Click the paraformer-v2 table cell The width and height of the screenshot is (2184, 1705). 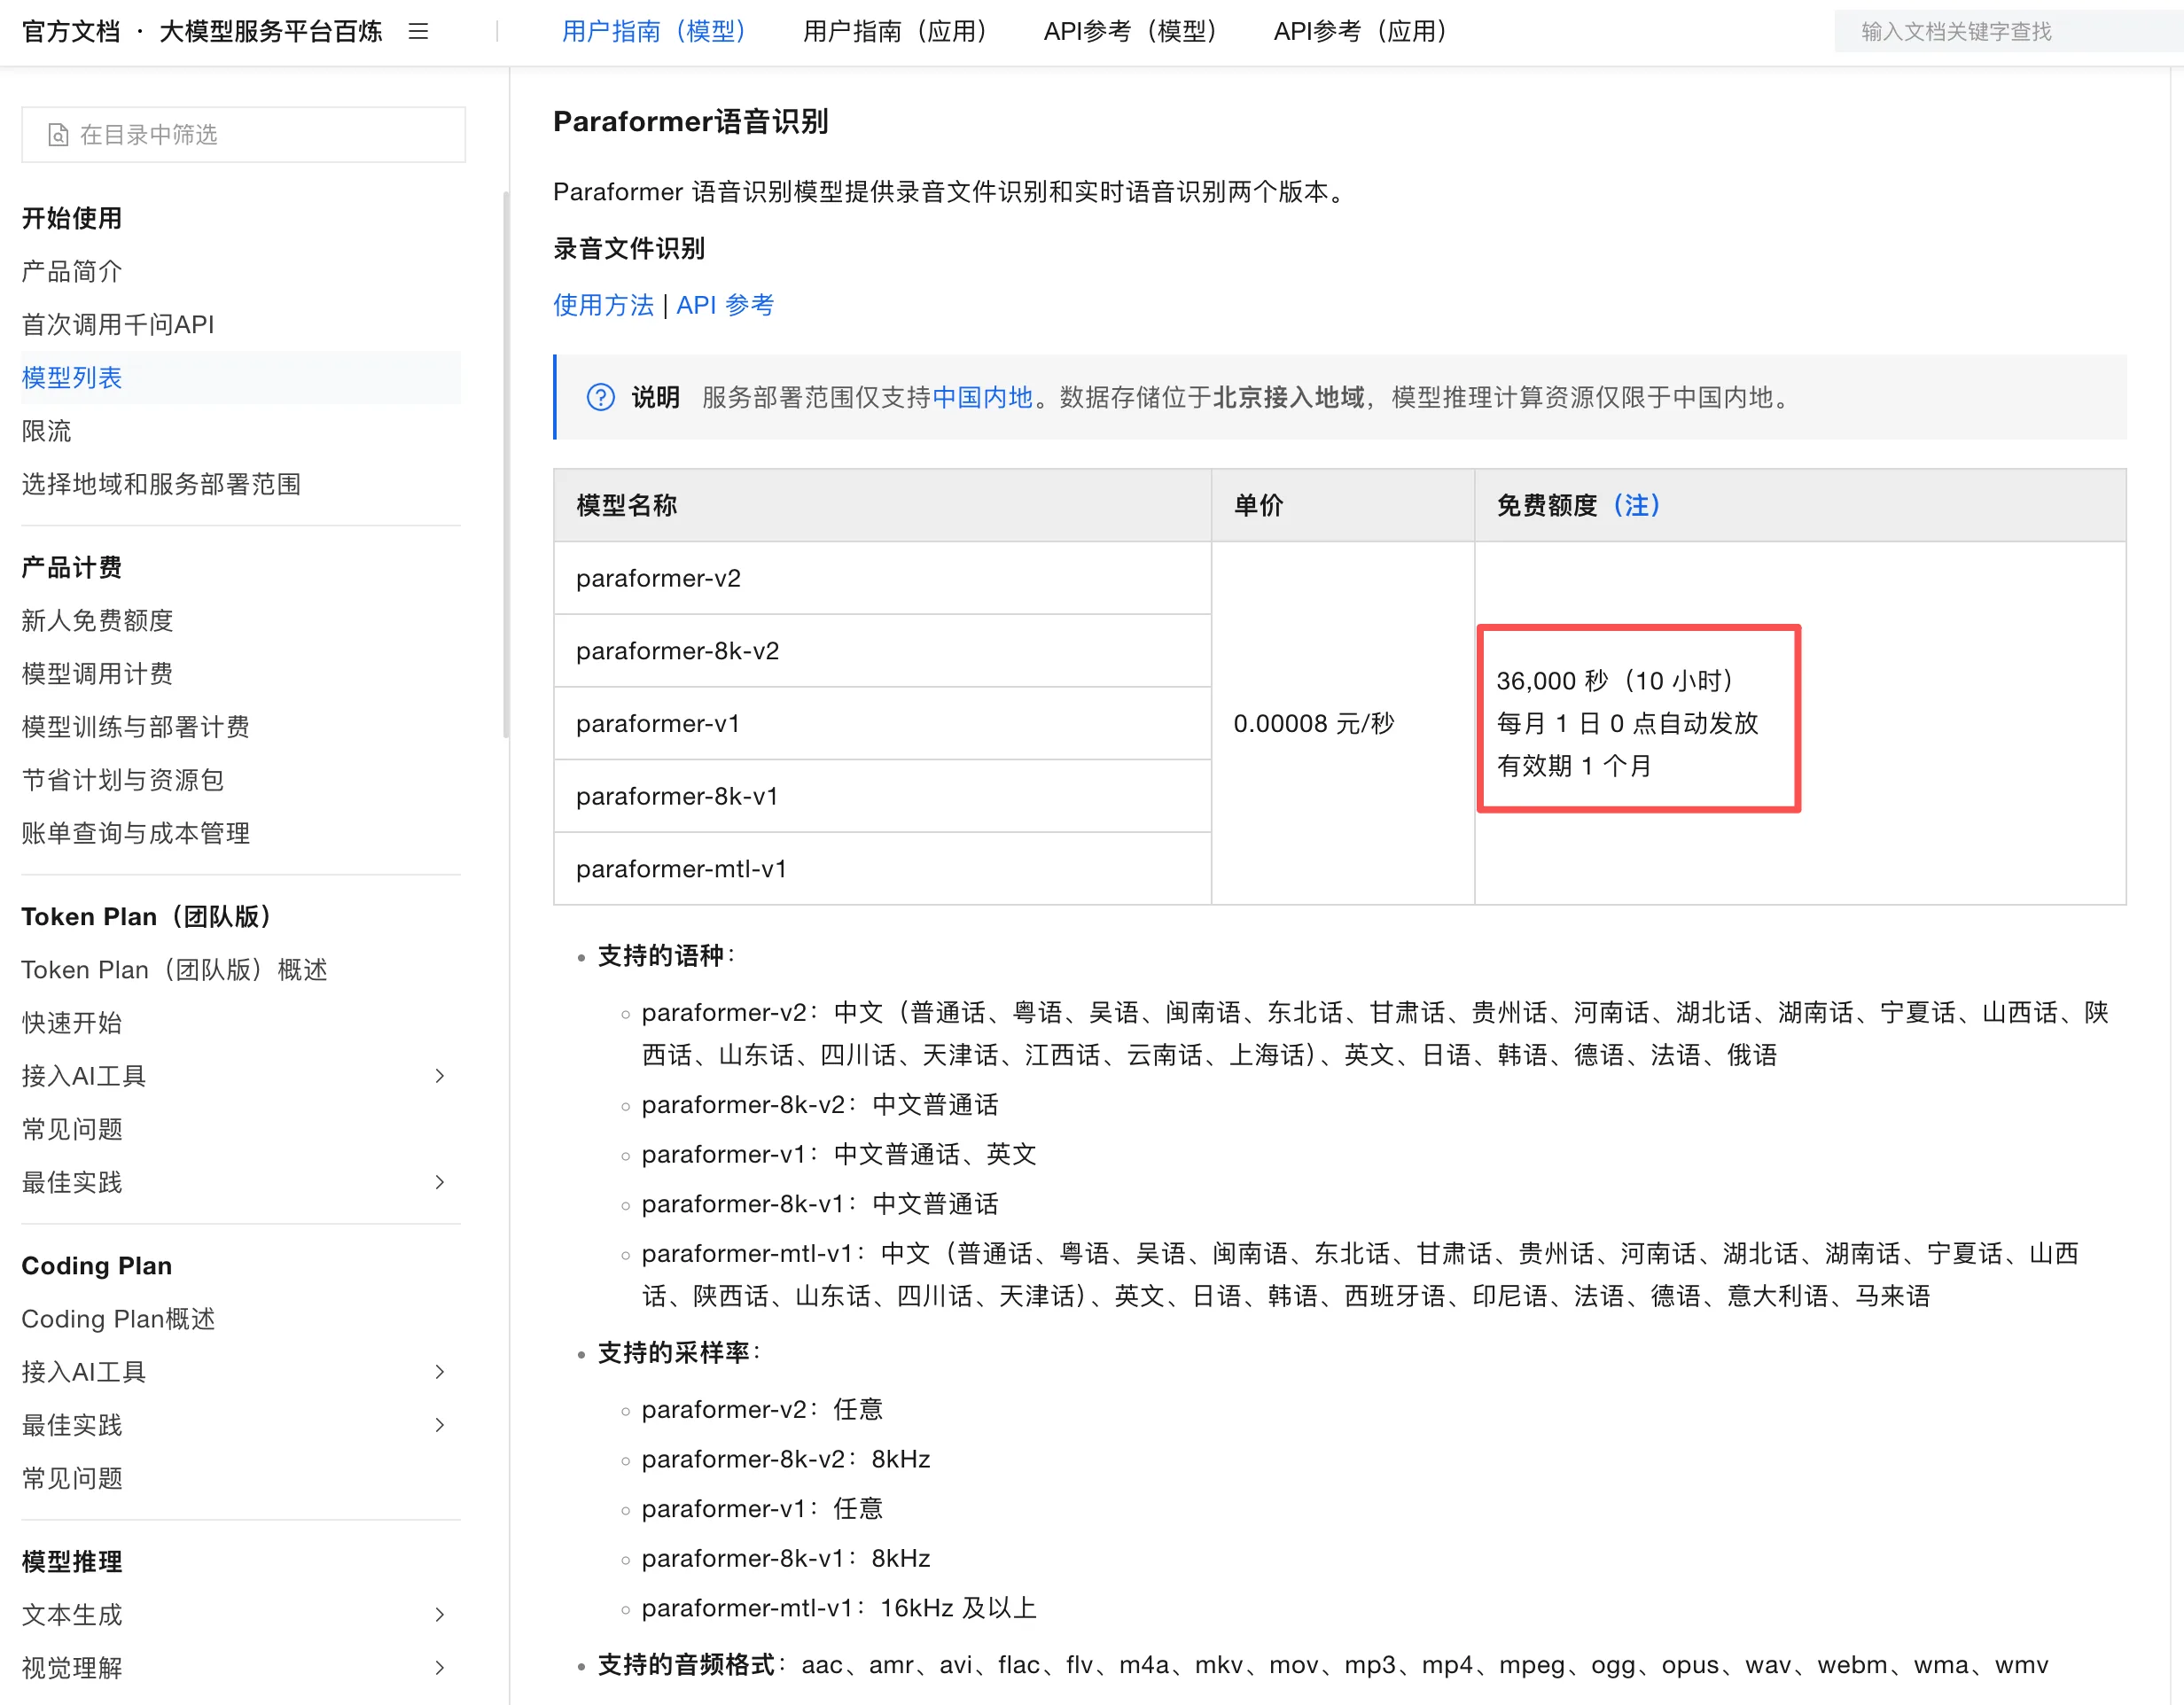tap(882, 578)
